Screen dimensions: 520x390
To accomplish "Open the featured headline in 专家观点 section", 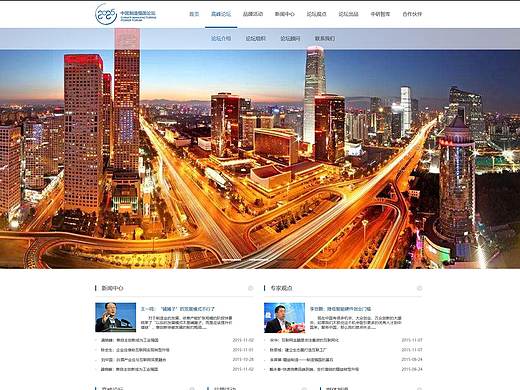I will click(340, 309).
